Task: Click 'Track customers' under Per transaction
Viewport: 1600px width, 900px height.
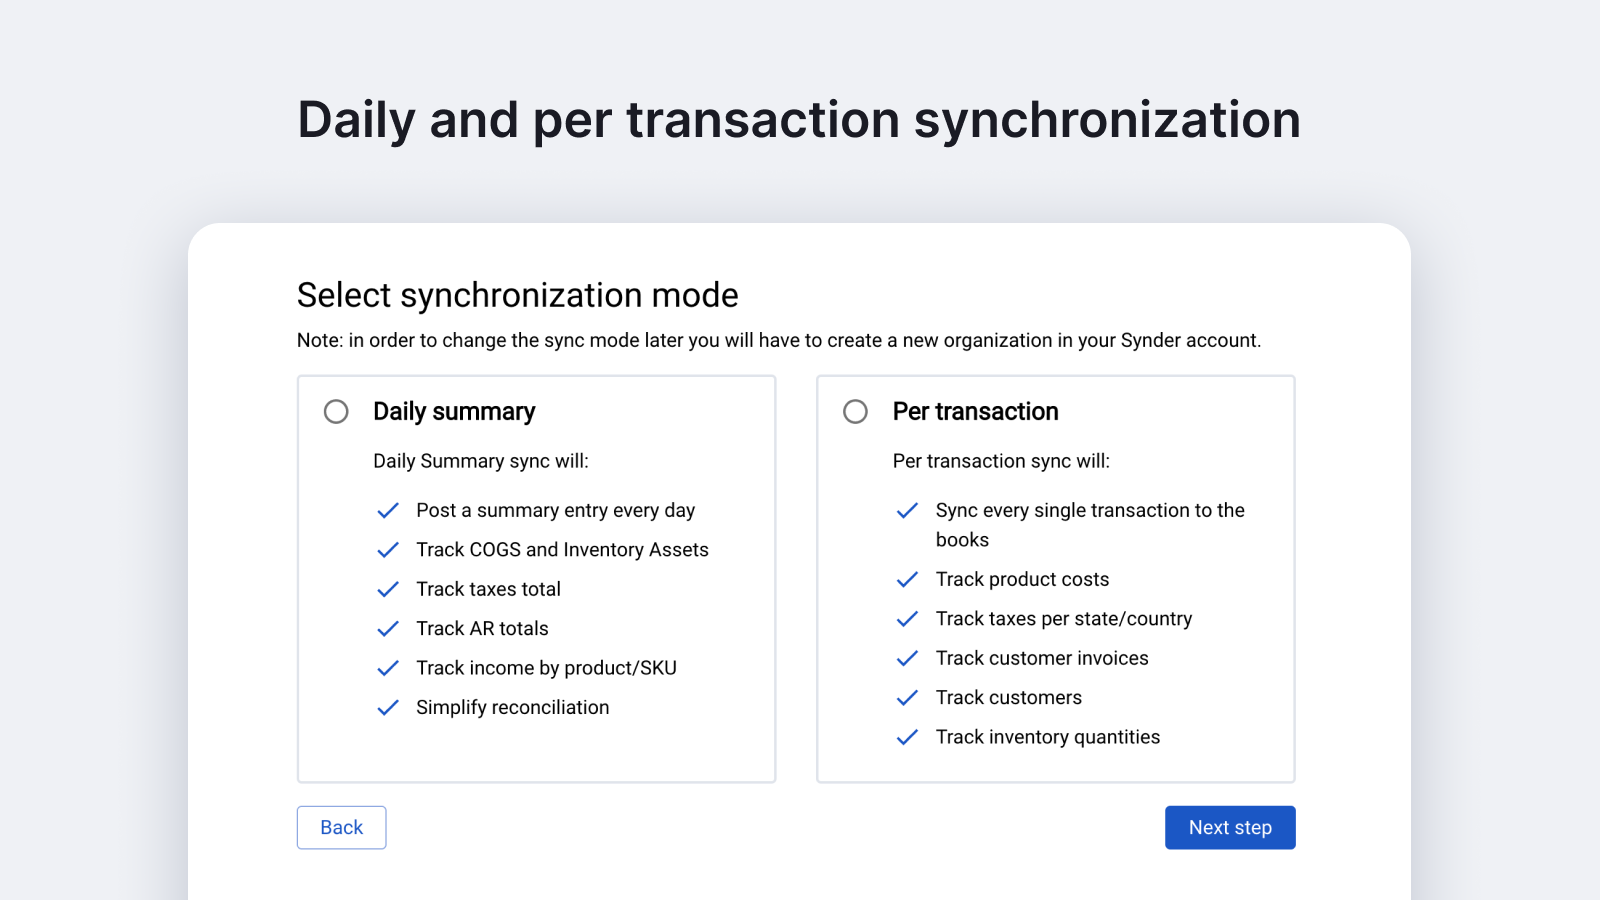Action: (1008, 697)
